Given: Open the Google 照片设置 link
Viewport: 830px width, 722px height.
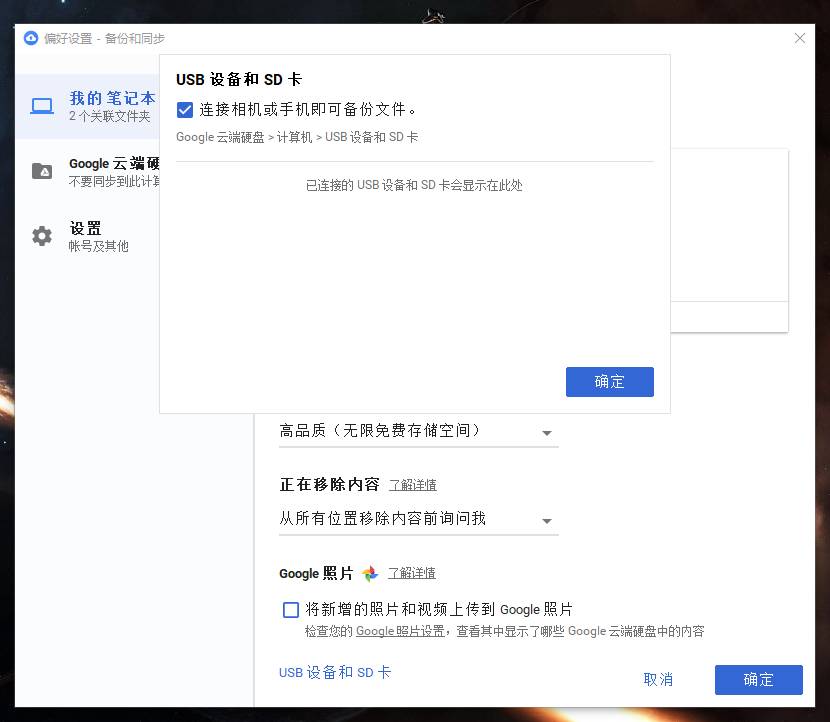Looking at the screenshot, I should pos(400,631).
